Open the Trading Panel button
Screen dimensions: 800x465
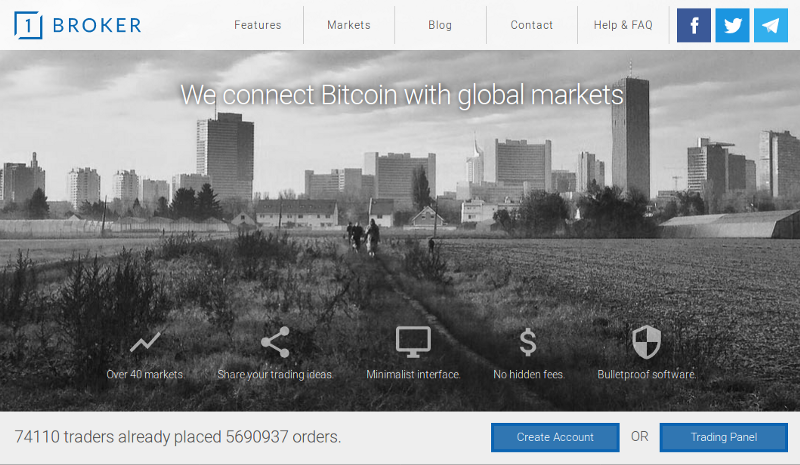723,437
